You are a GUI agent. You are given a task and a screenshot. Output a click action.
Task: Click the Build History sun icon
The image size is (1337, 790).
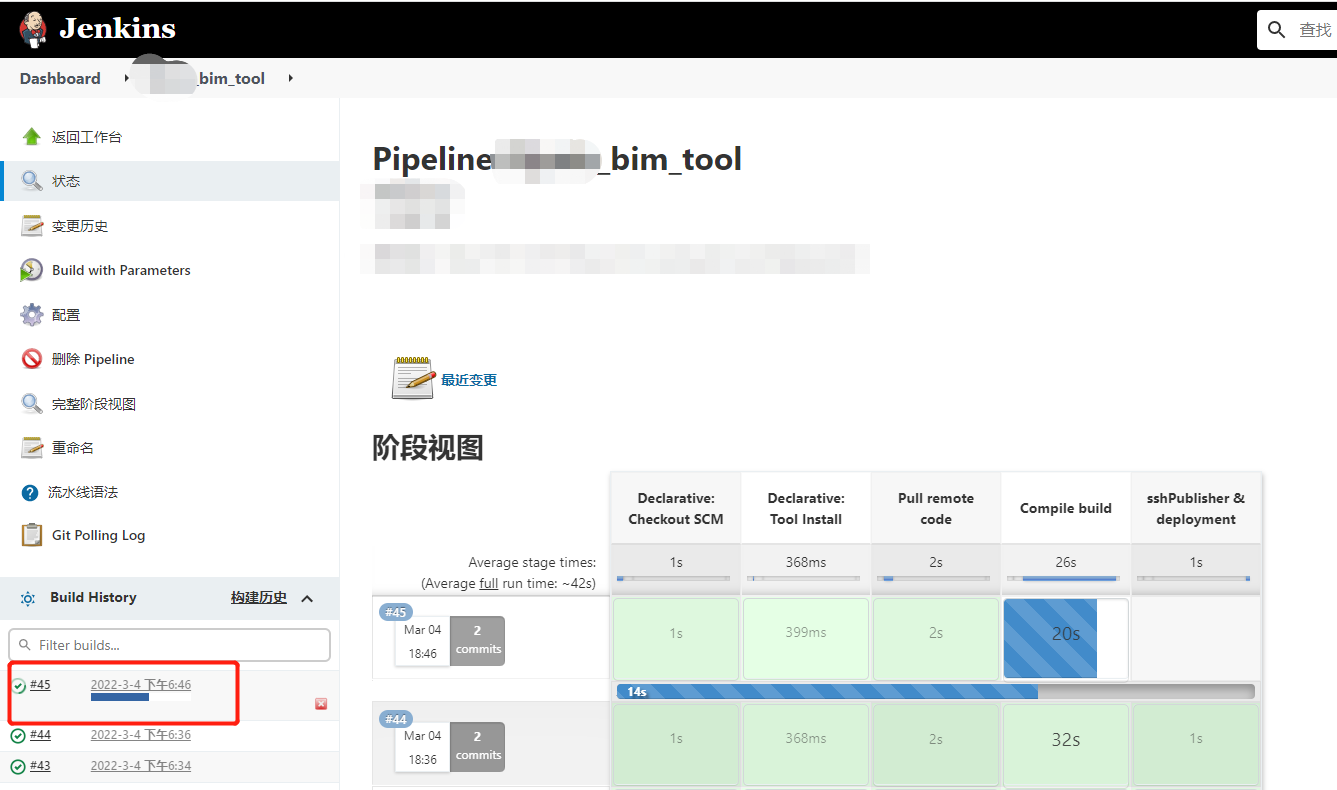[x=28, y=598]
